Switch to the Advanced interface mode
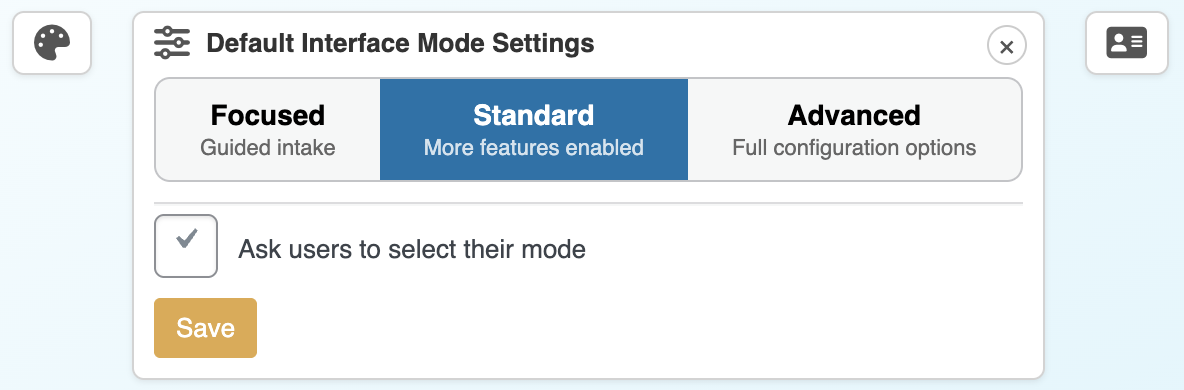The image size is (1184, 390). [x=854, y=130]
